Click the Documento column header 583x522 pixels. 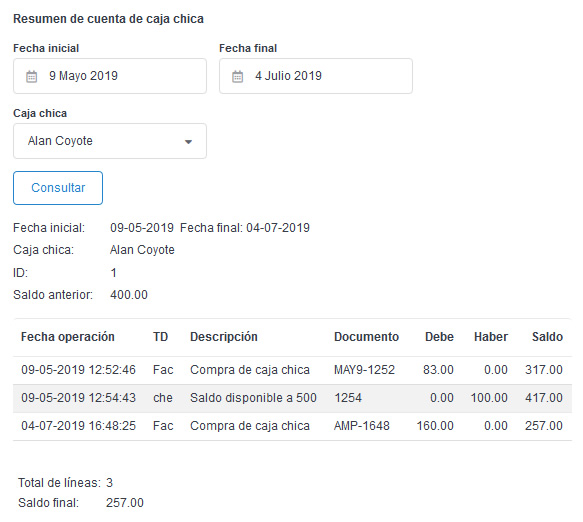click(366, 337)
